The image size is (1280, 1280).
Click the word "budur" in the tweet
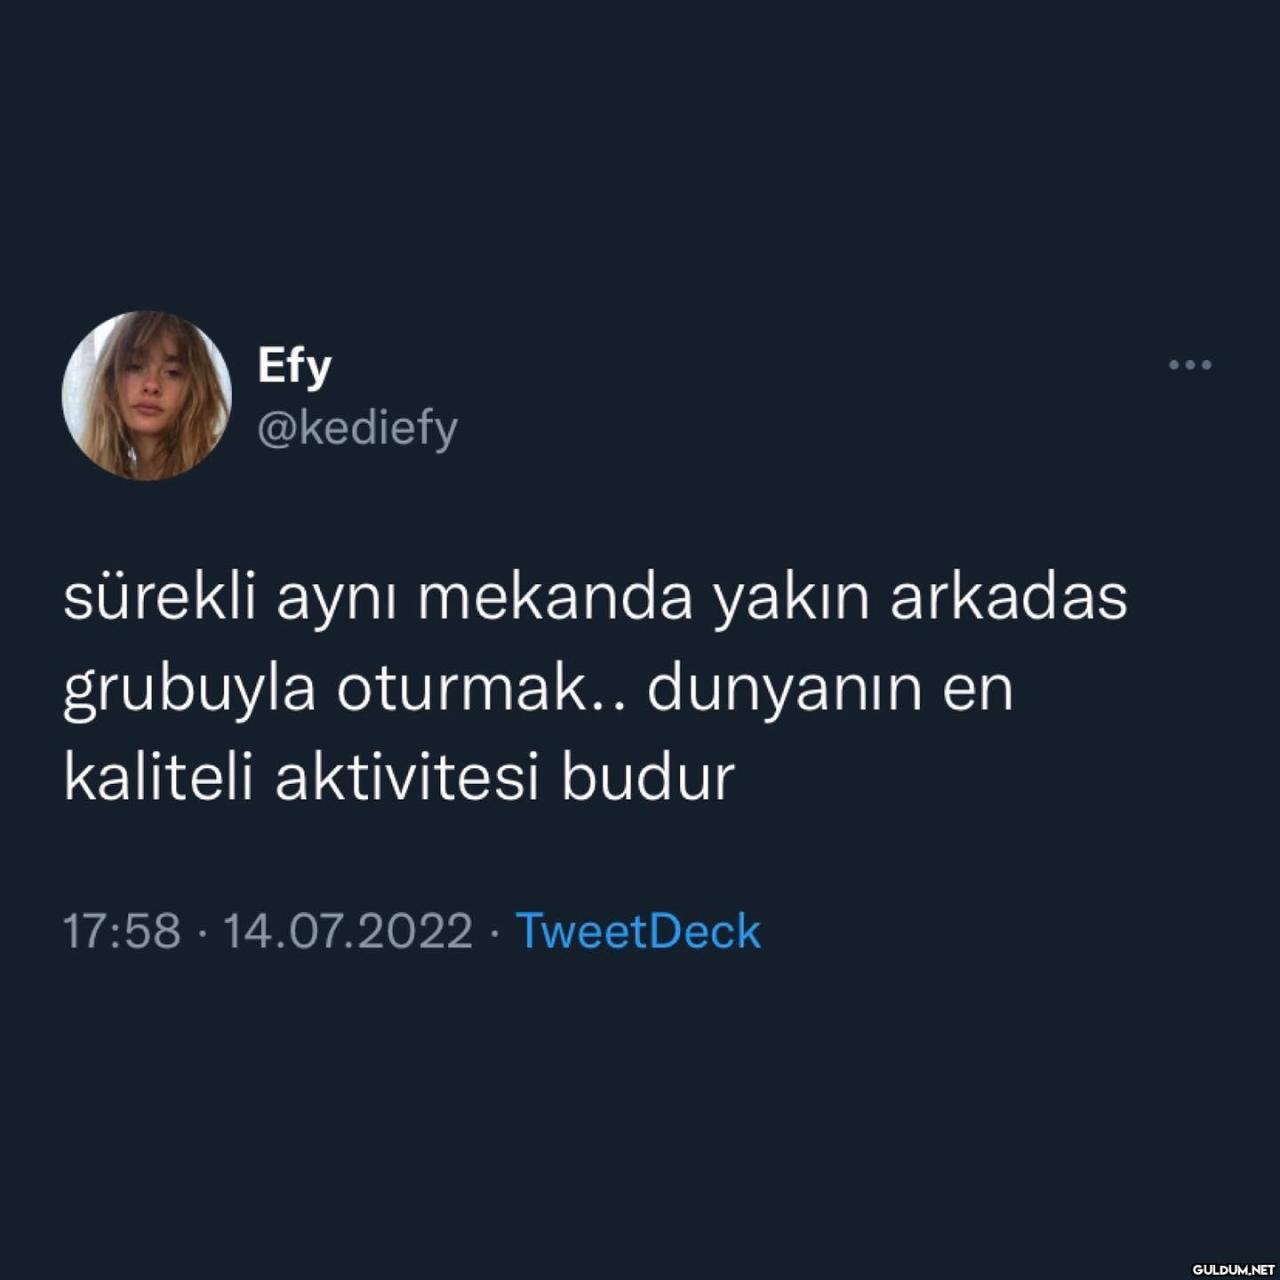648,778
